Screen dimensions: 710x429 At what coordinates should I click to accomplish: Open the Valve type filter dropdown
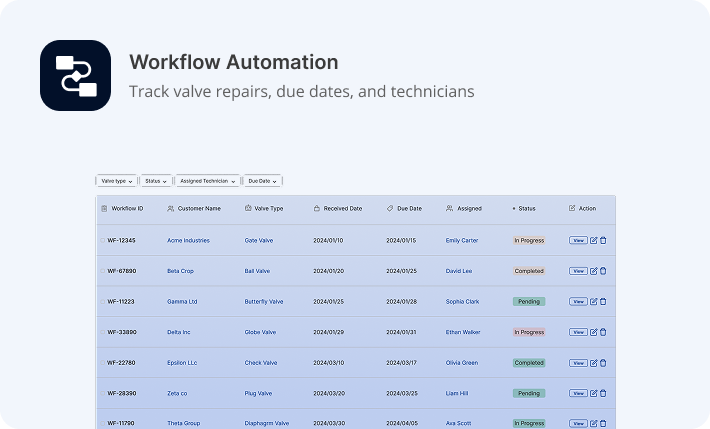116,181
